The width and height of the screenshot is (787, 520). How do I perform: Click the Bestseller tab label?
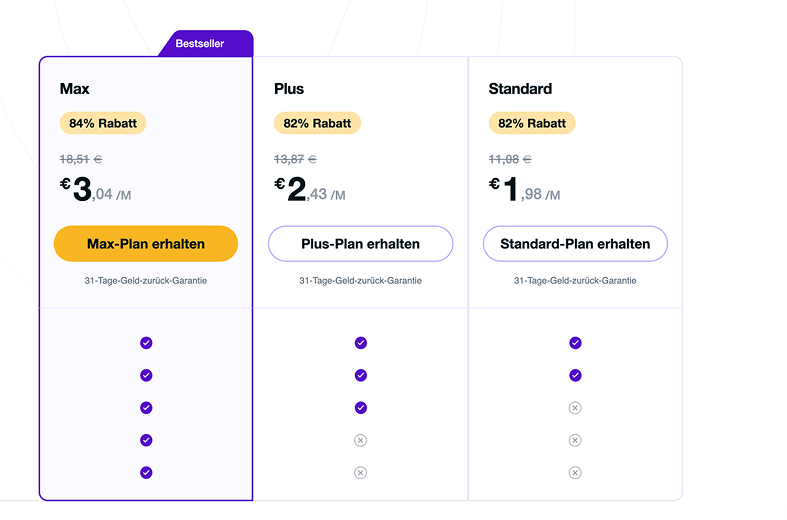tap(200, 44)
